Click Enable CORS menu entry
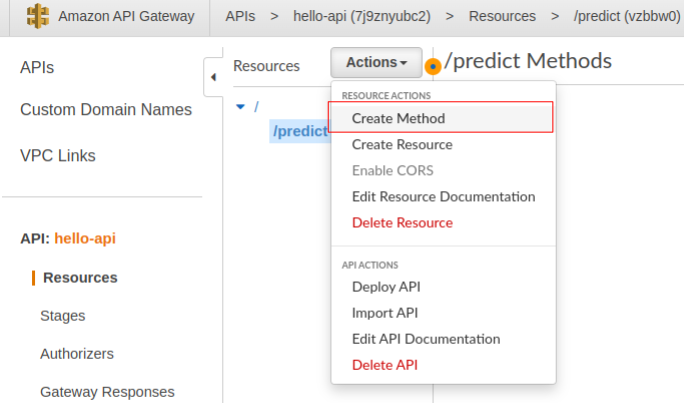Screen dimensions: 684x403 tap(443, 171)
